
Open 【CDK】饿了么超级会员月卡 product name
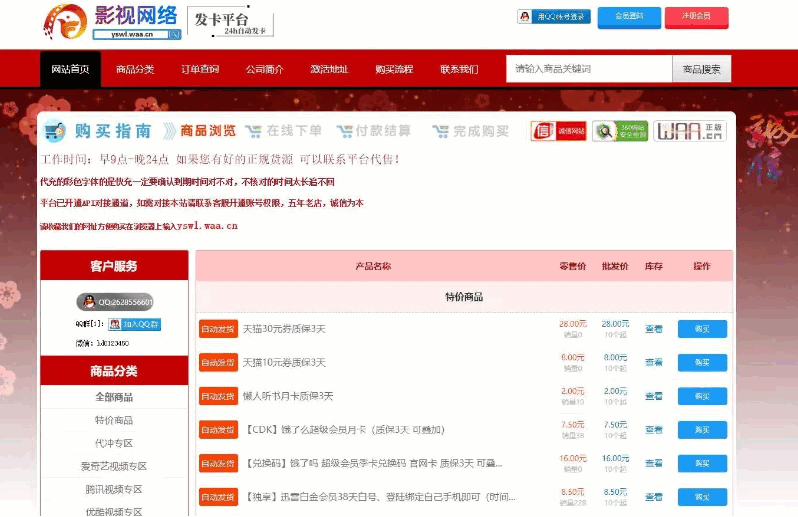344,430
